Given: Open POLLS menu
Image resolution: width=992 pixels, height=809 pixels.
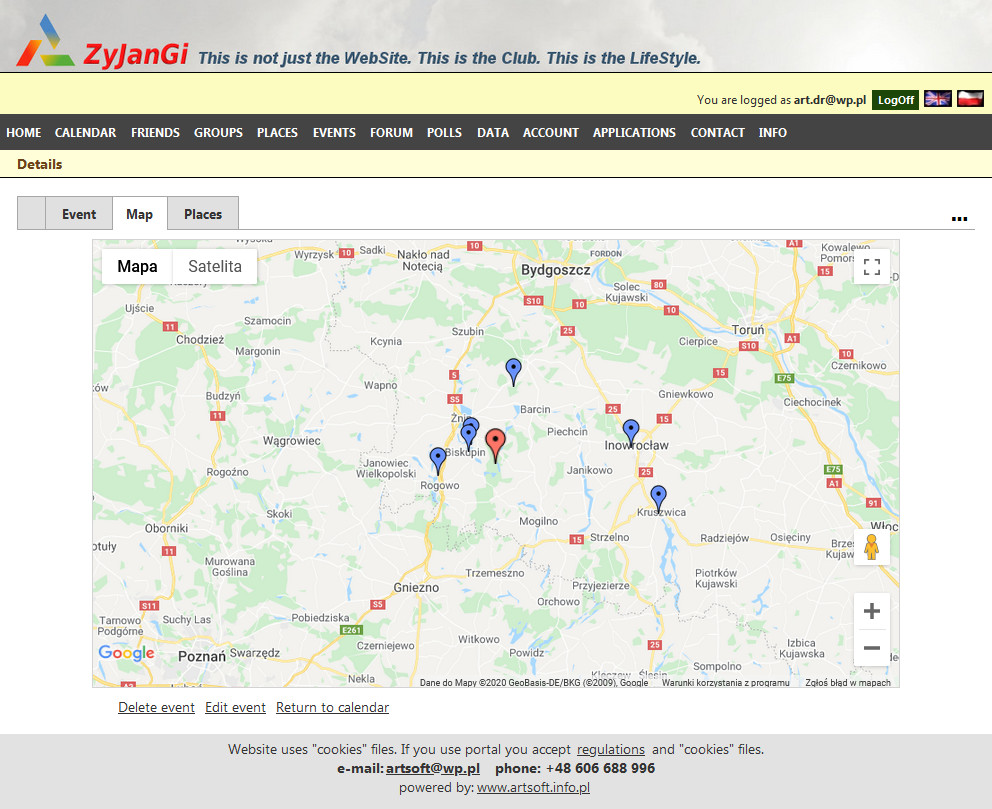Looking at the screenshot, I should point(444,132).
